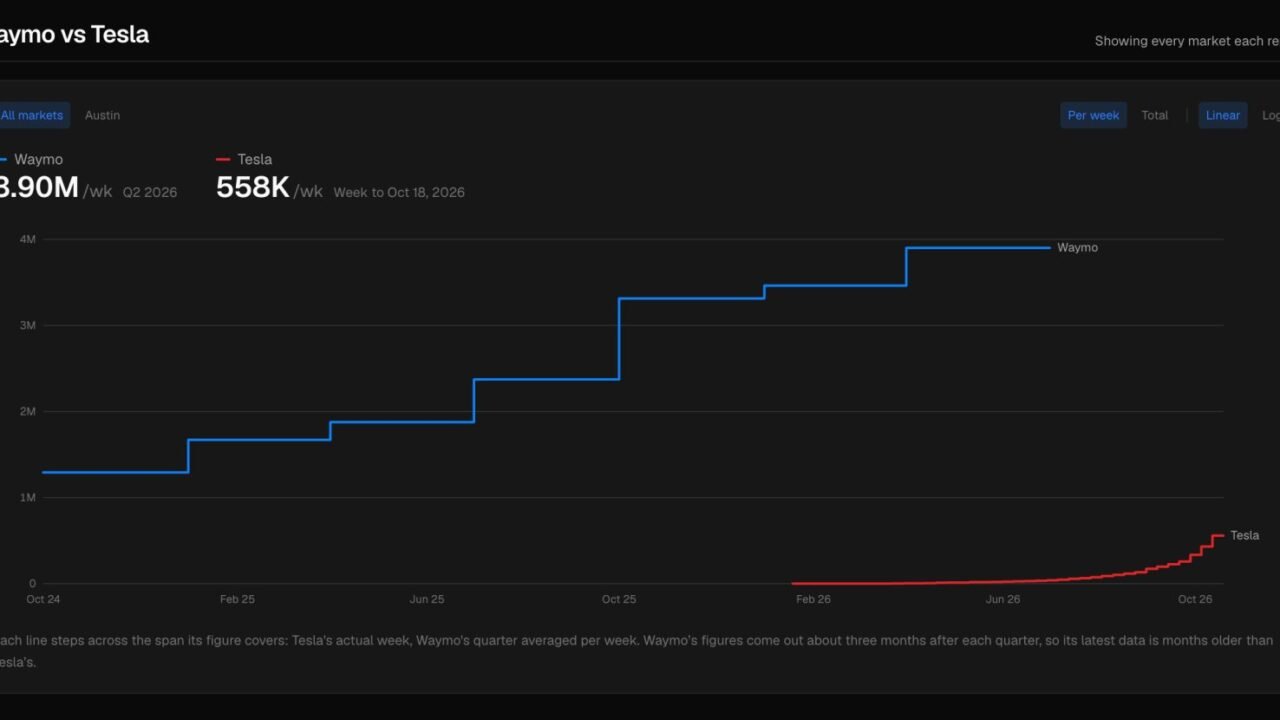Click the red Tesla legend swatch
The image size is (1280, 720).
[223, 159]
